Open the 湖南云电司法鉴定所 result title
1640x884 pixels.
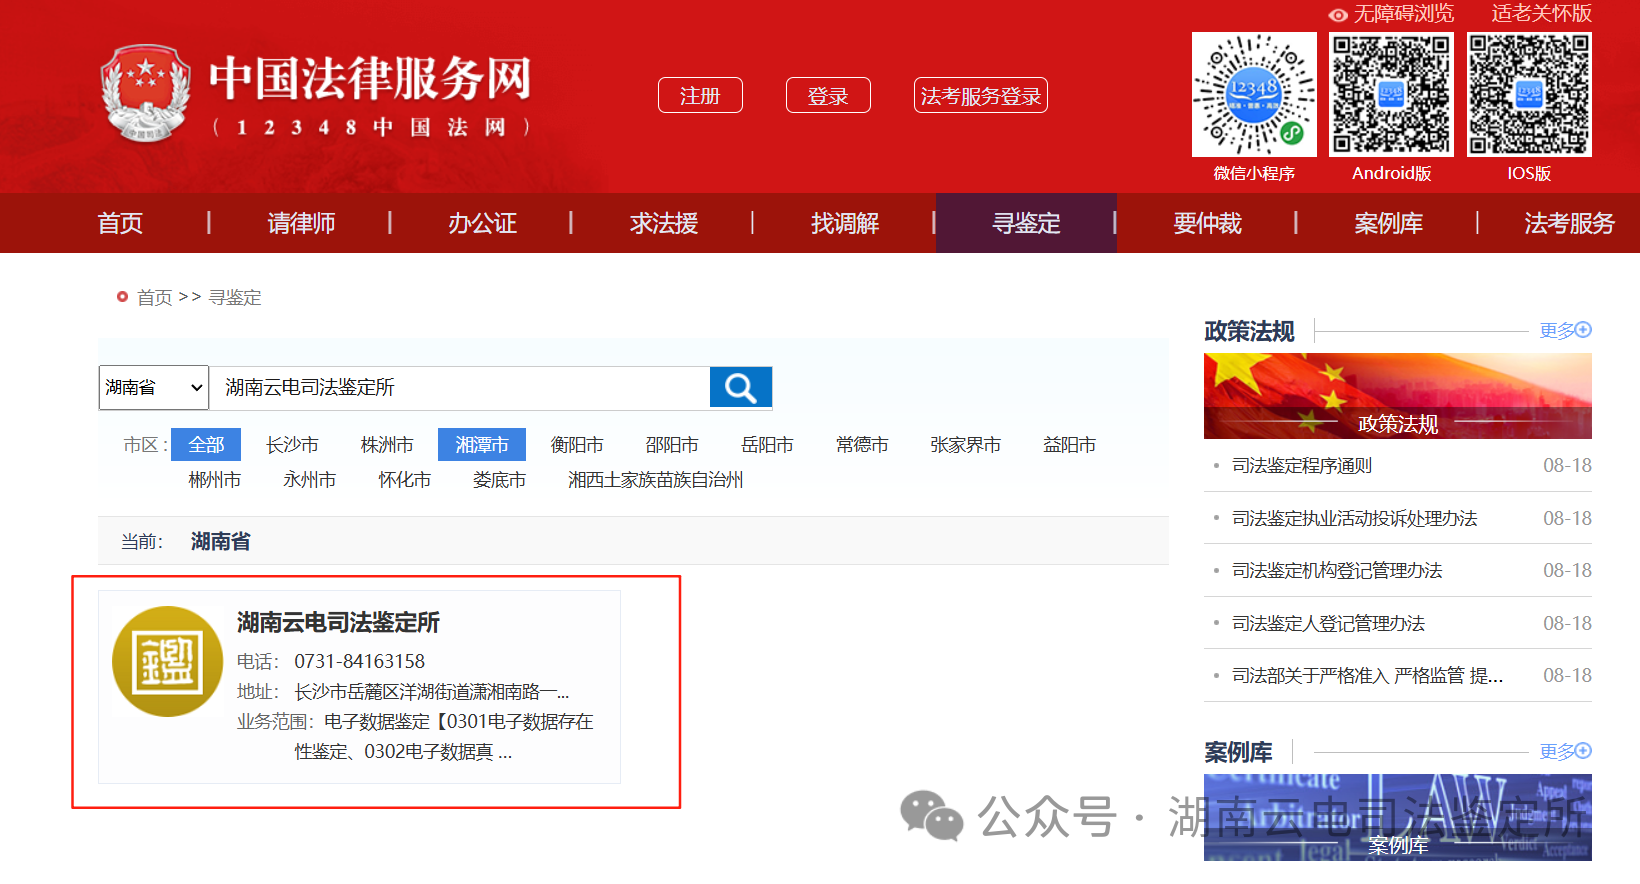338,622
